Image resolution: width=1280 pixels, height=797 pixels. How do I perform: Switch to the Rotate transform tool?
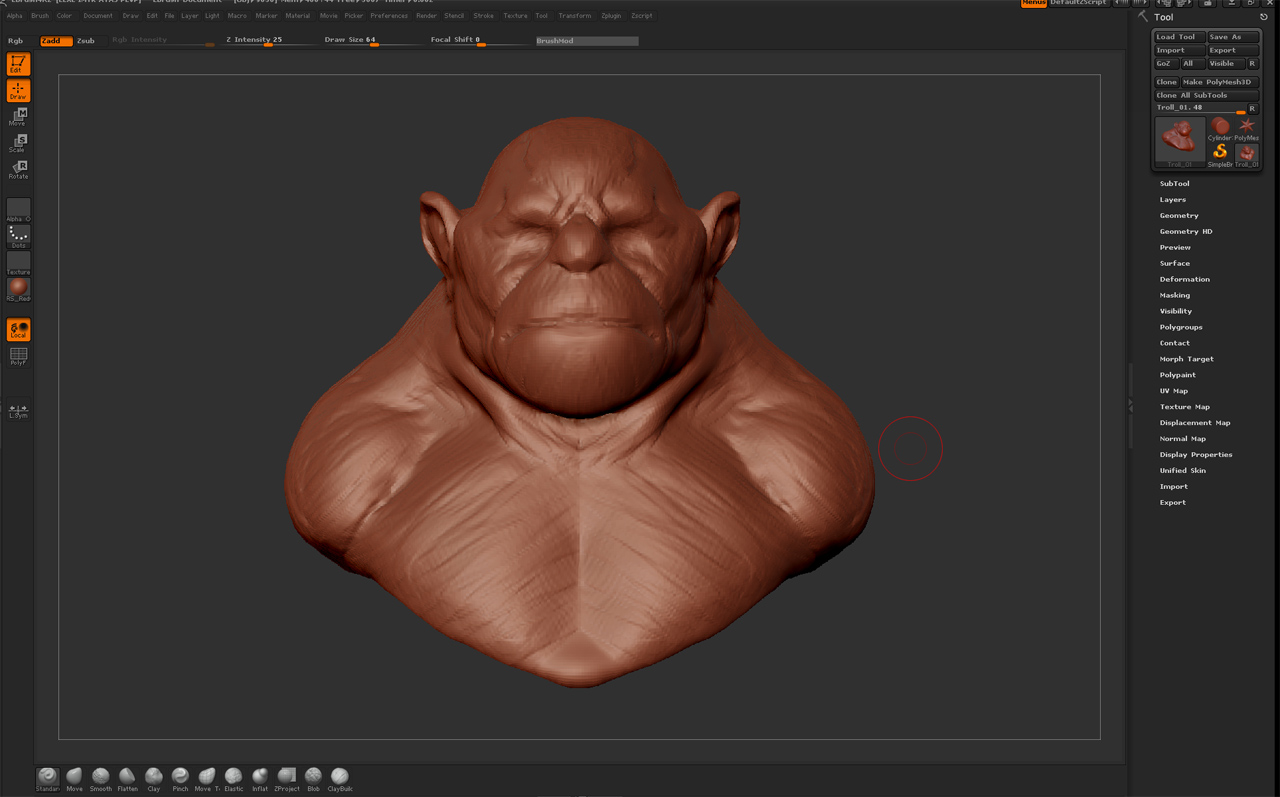pyautogui.click(x=18, y=169)
